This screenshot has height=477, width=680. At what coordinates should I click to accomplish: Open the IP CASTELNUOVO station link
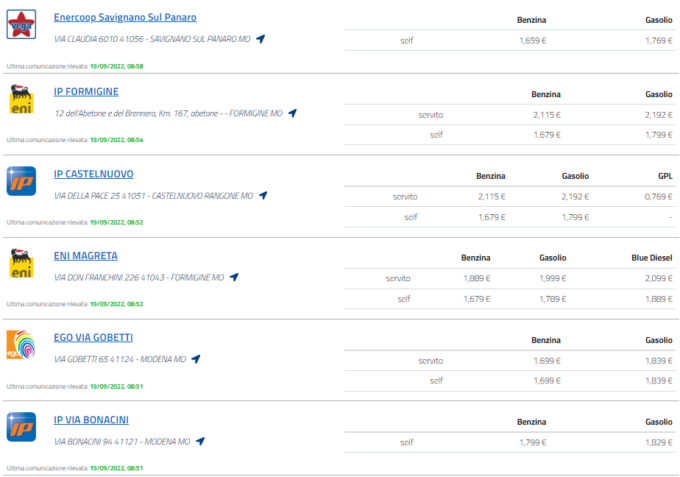(x=94, y=174)
